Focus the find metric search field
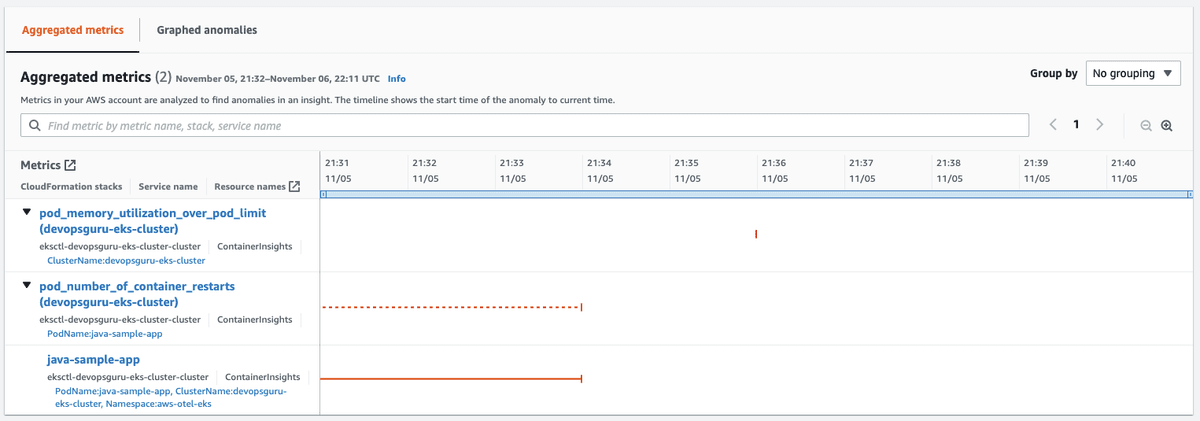The width and height of the screenshot is (1200, 421). click(530, 126)
